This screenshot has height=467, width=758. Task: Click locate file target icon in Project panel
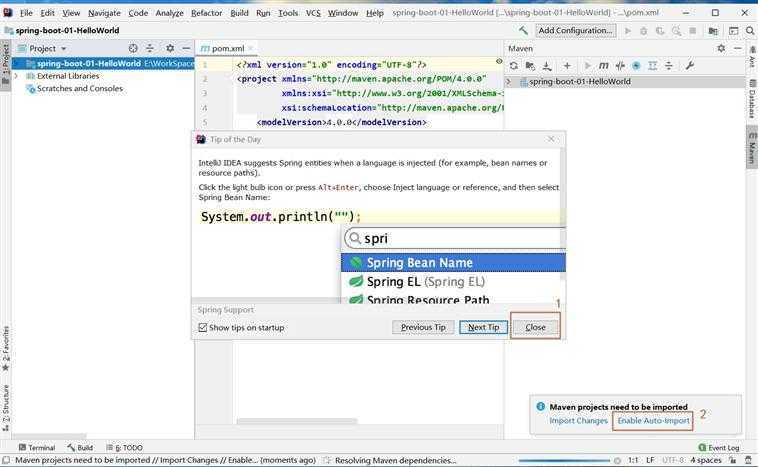click(133, 48)
